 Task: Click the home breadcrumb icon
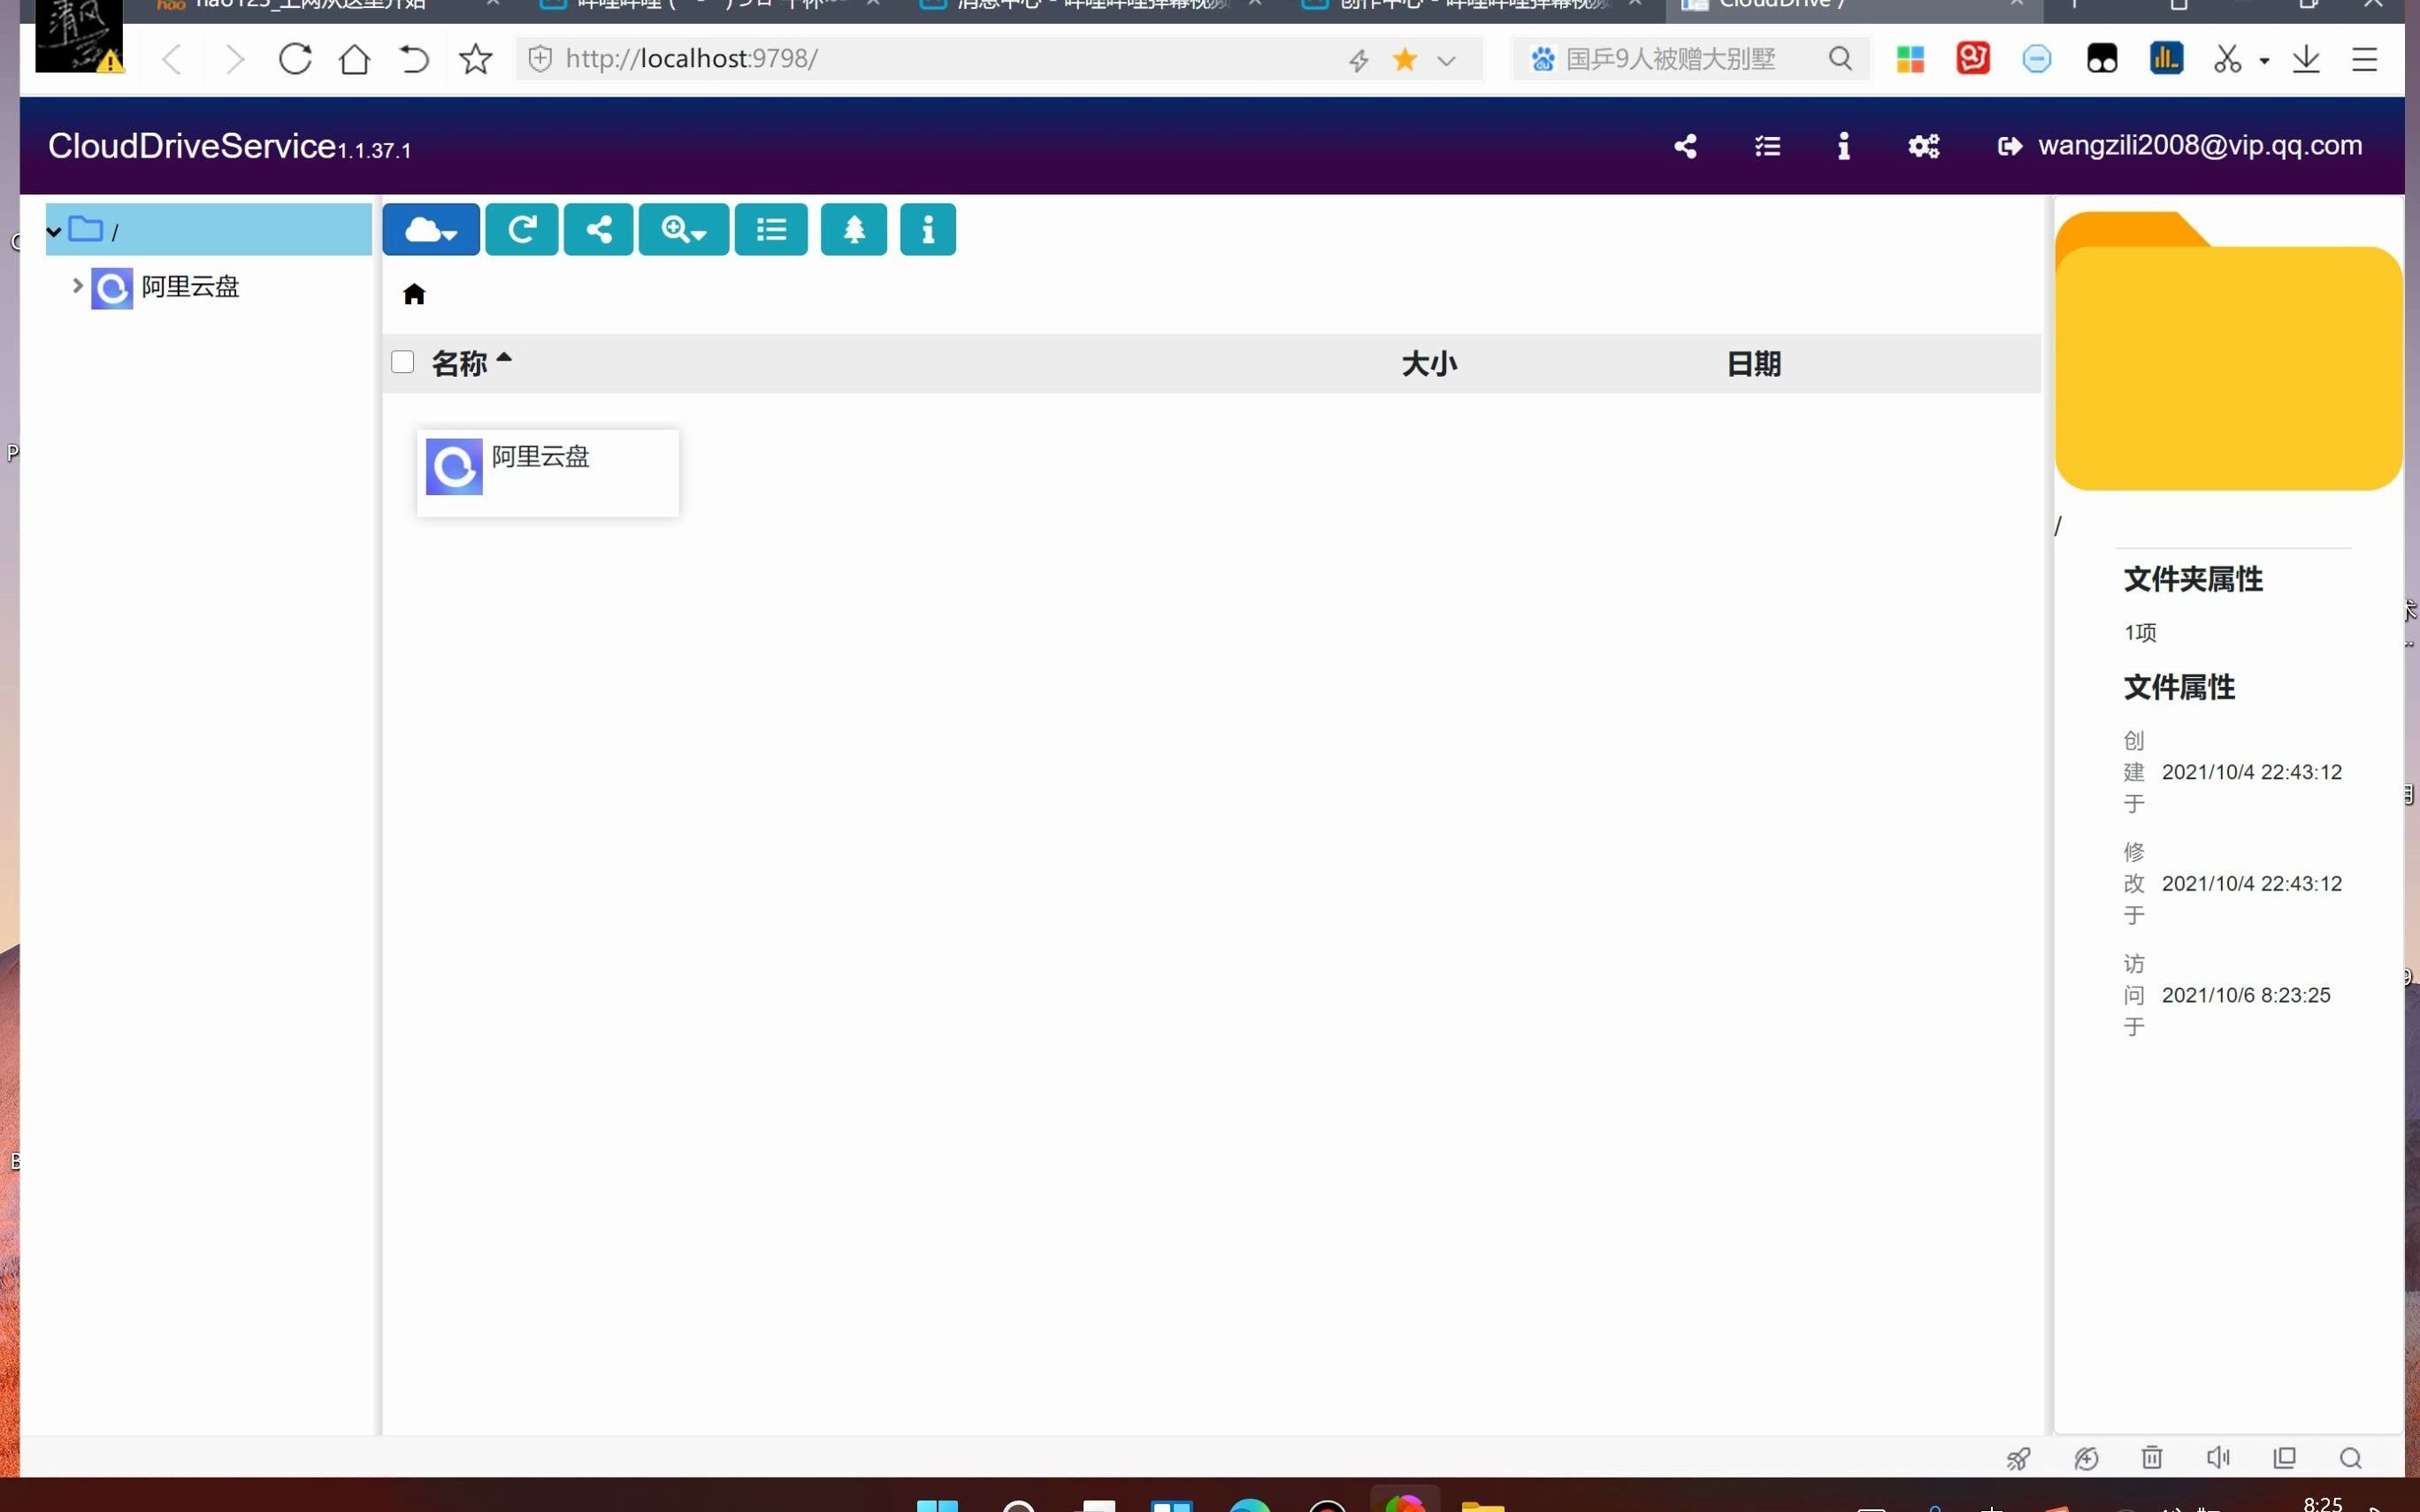(414, 294)
